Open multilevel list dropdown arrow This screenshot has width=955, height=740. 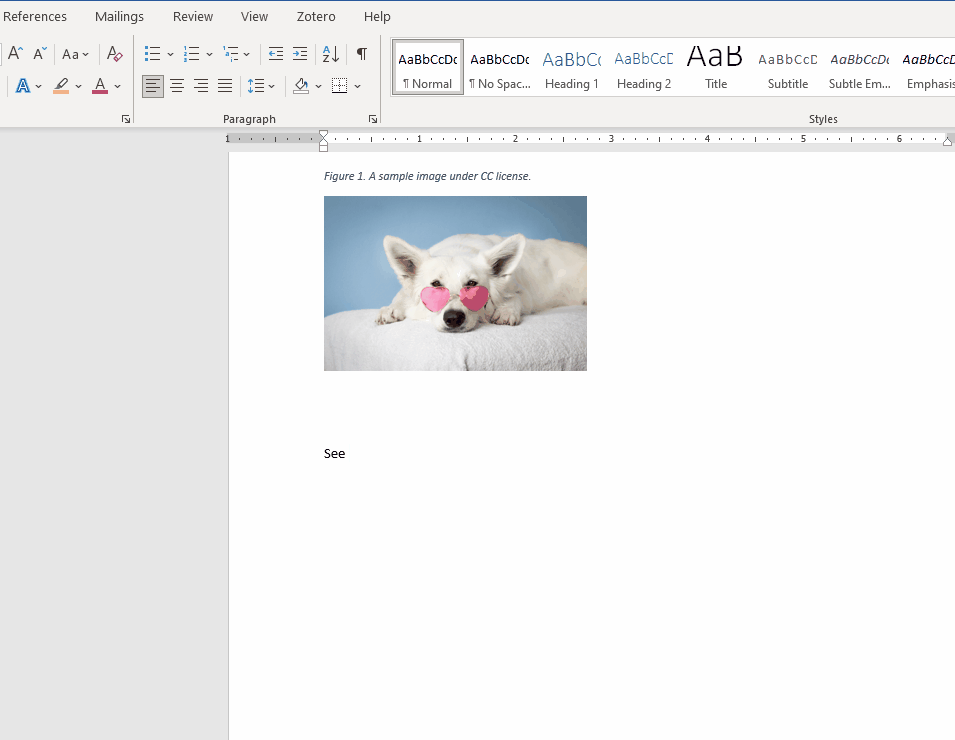[x=247, y=54]
